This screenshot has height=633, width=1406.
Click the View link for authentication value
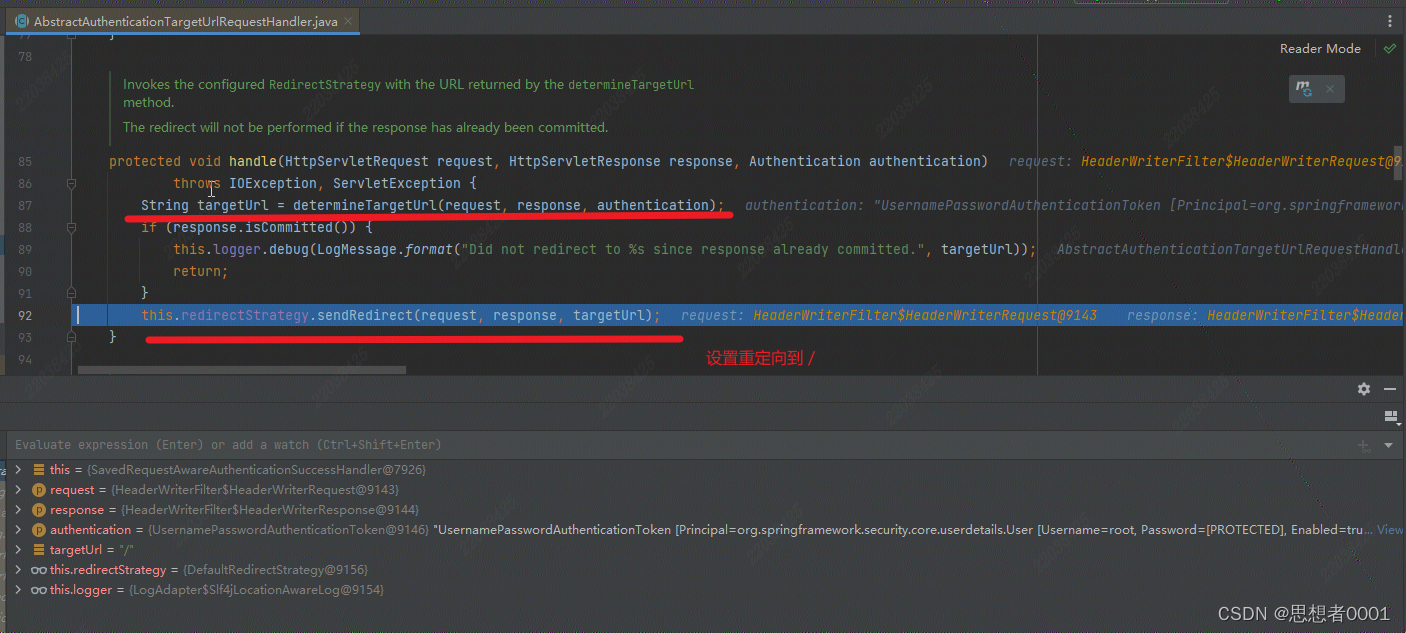pyautogui.click(x=1390, y=530)
